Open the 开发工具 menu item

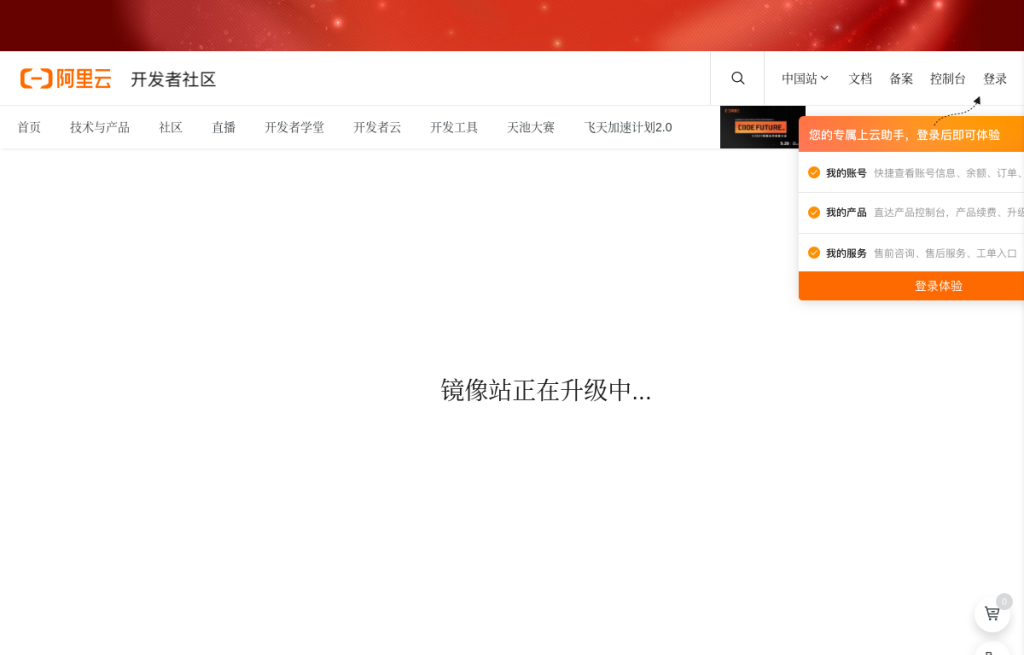(454, 127)
